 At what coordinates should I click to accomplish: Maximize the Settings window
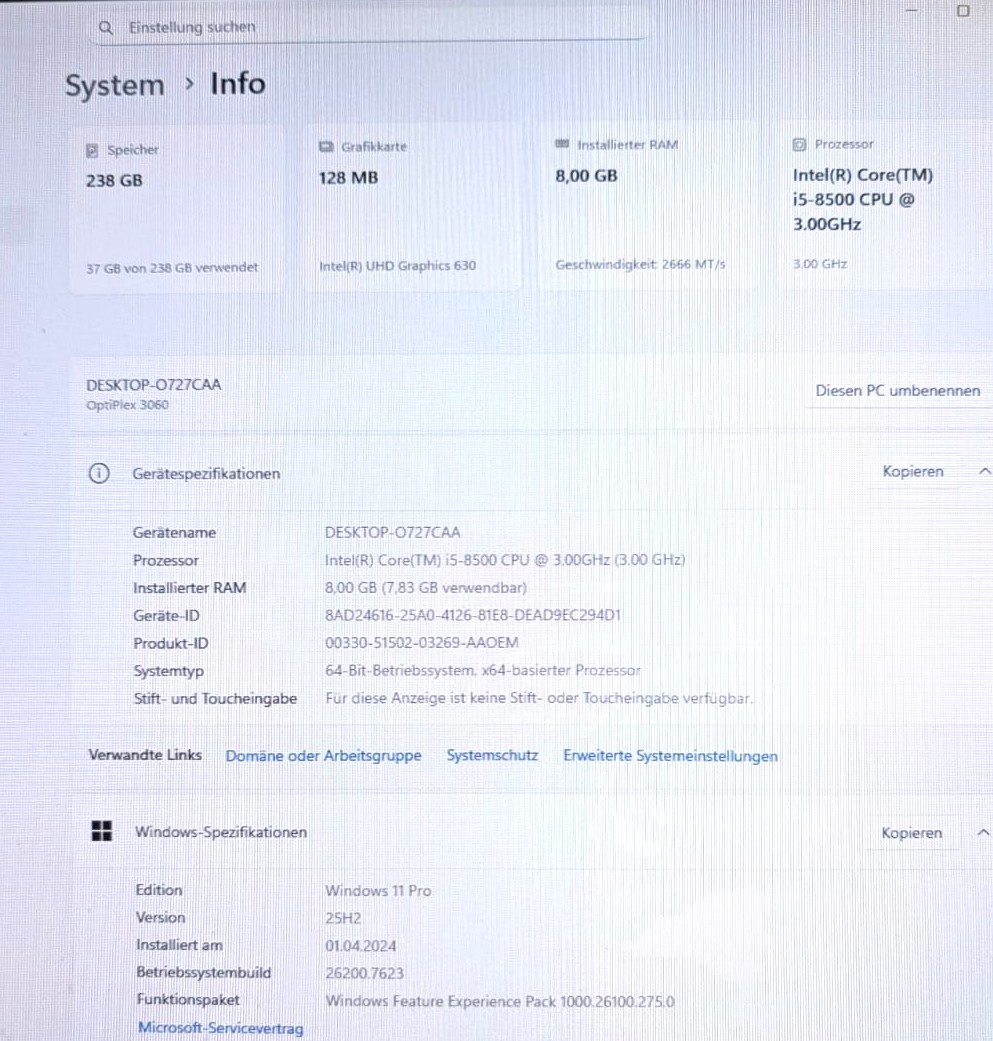(x=963, y=11)
